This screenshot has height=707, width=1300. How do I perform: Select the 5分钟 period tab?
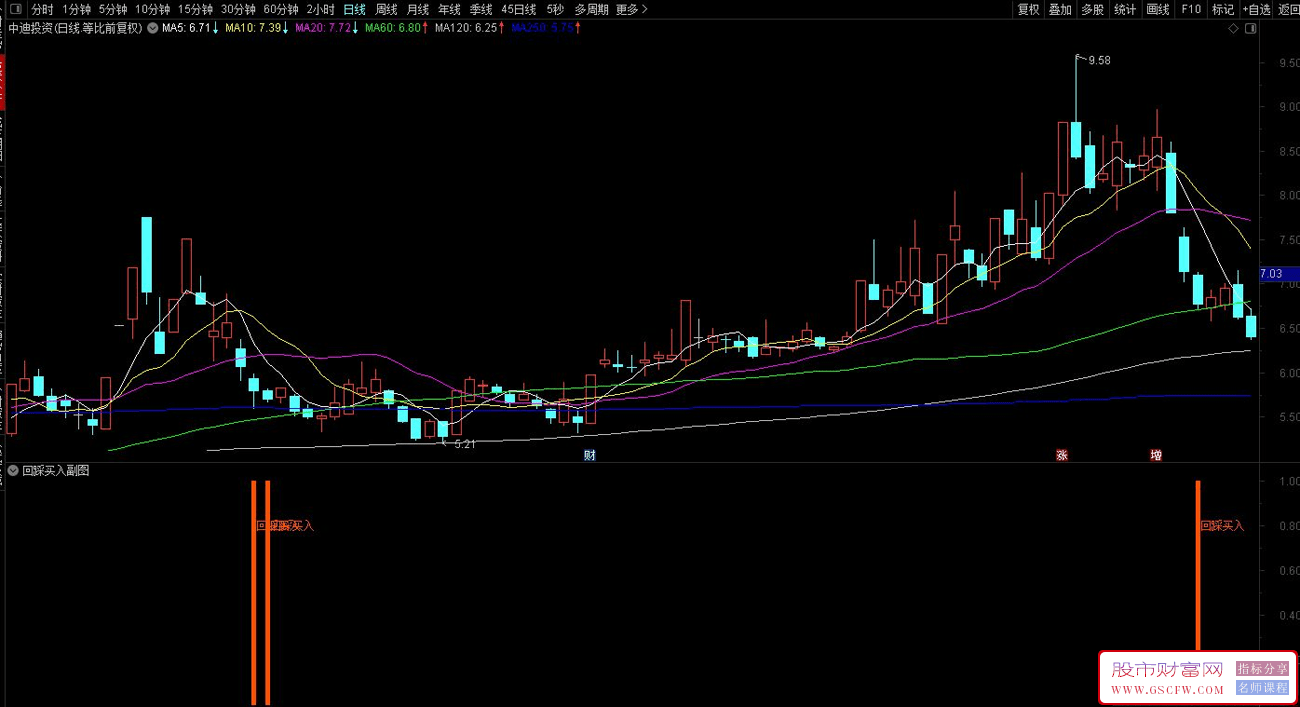click(x=113, y=9)
